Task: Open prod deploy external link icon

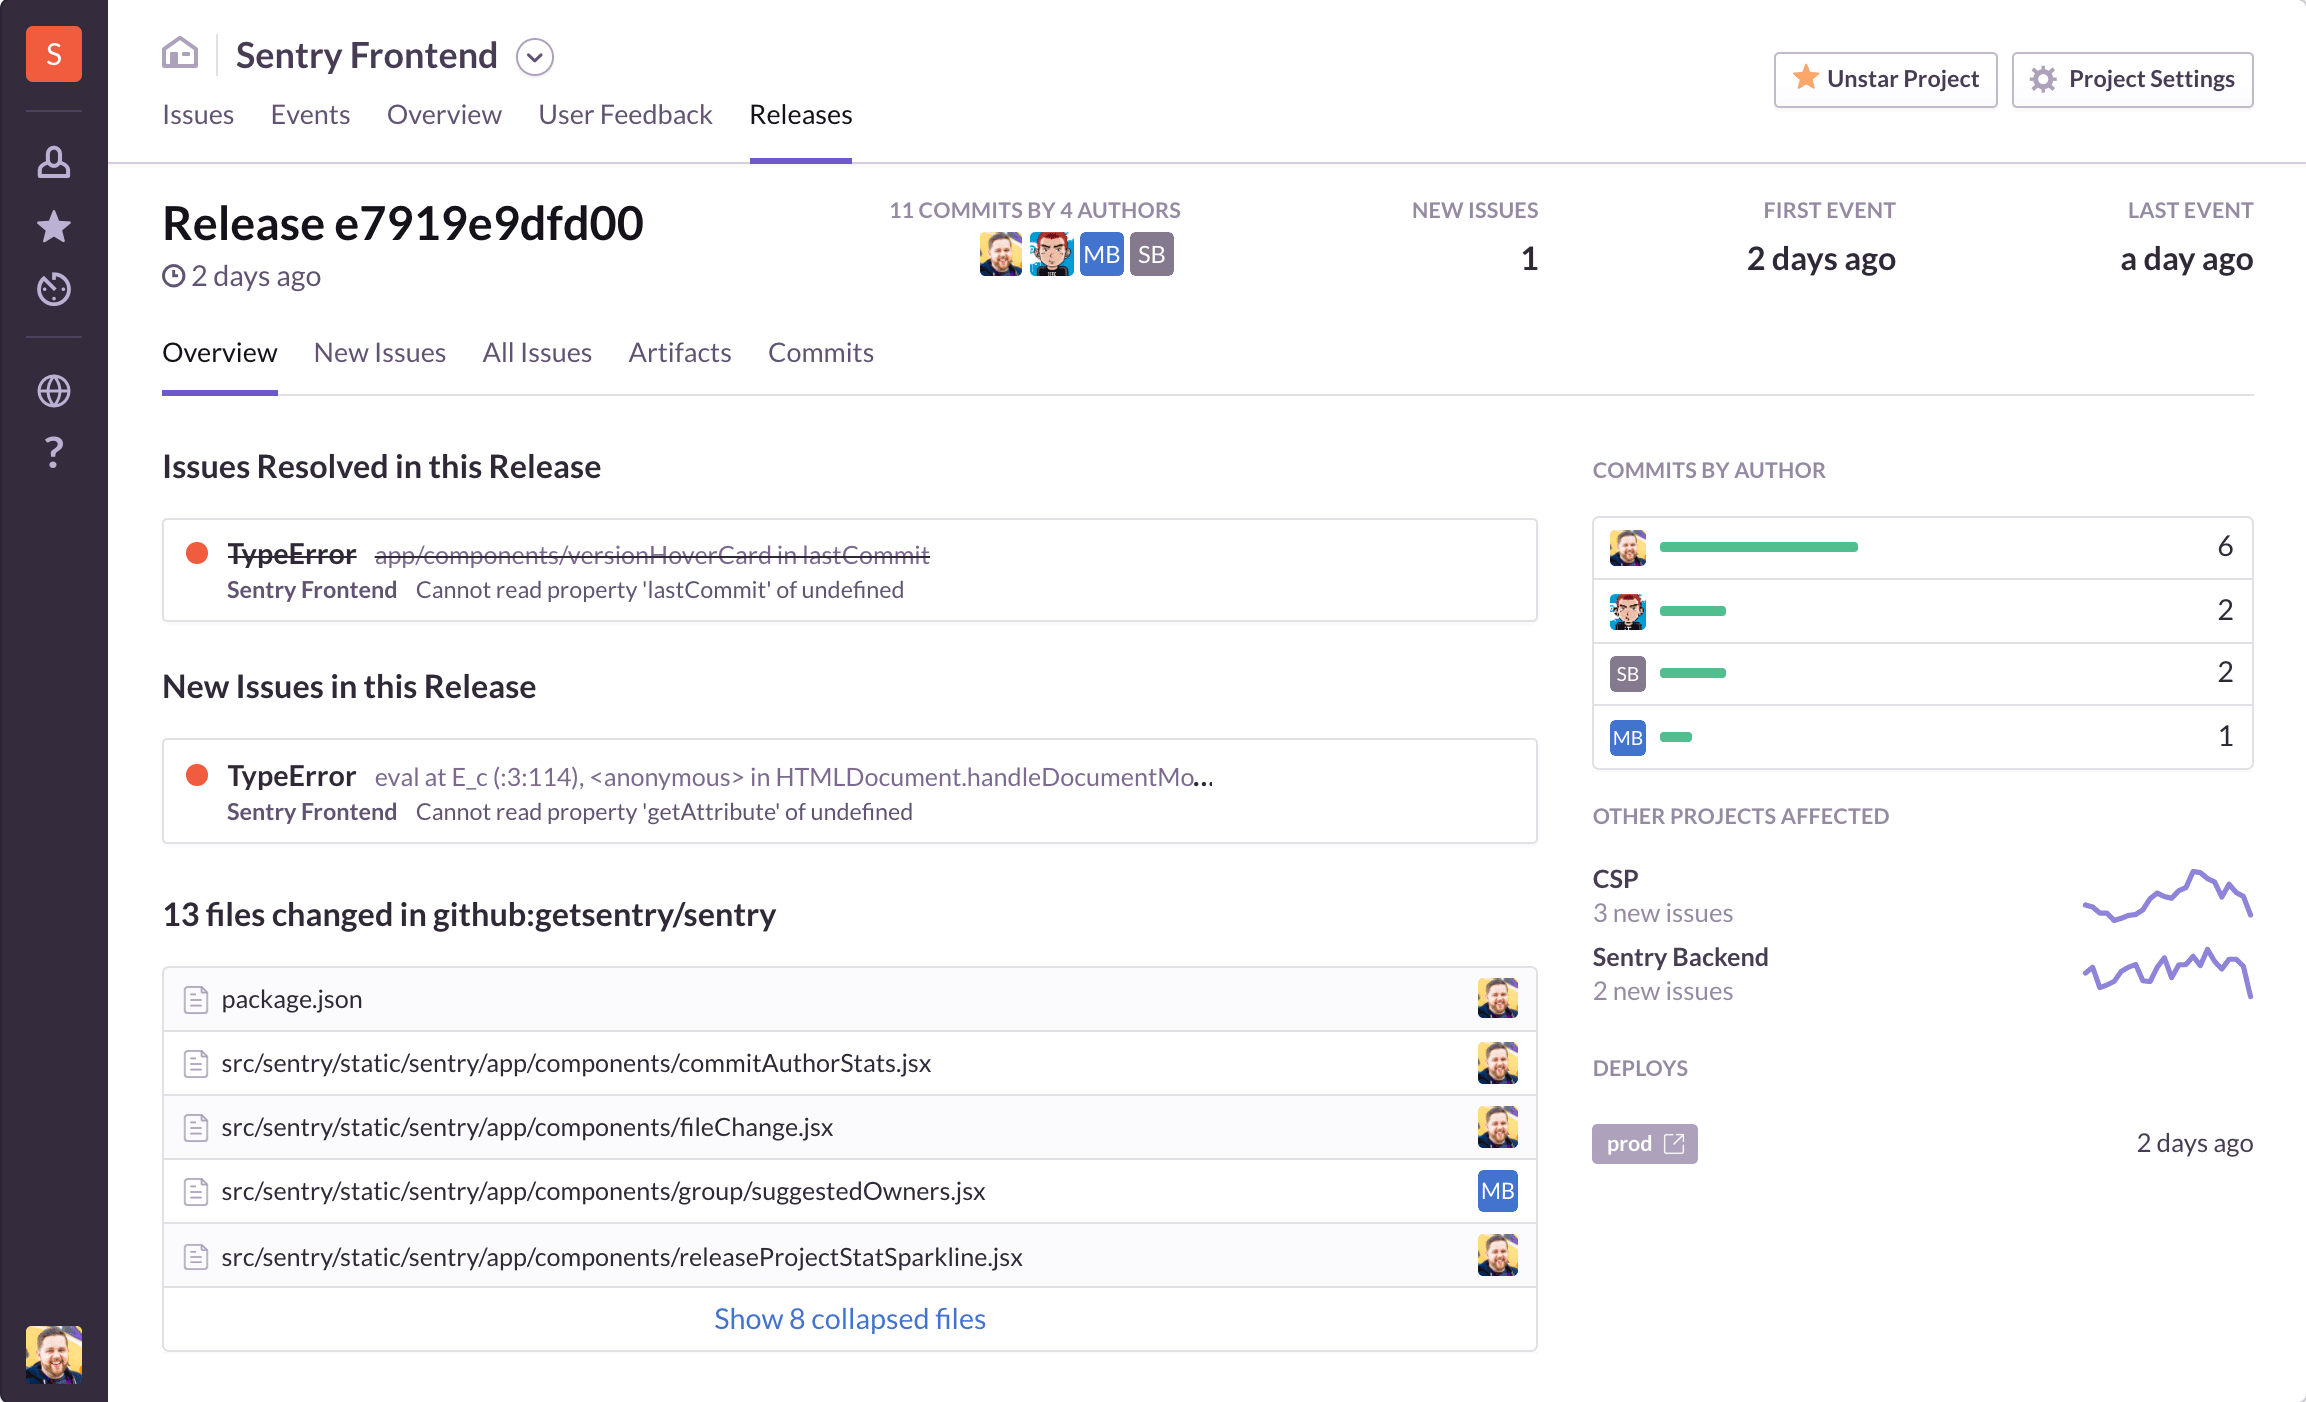Action: point(1674,1143)
